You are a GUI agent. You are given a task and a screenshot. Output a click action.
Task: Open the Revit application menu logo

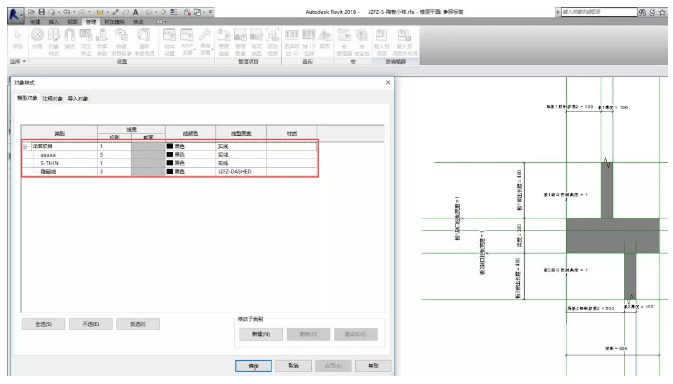[15, 15]
